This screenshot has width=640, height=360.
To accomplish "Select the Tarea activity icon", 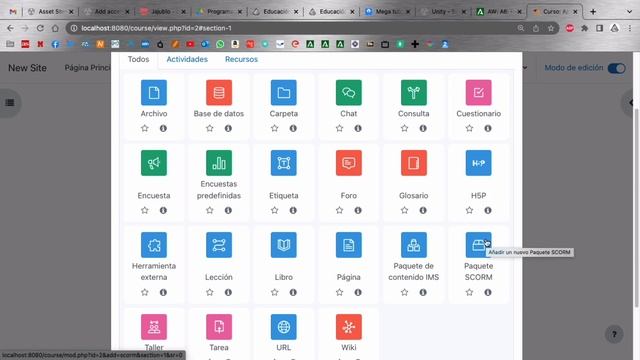I will click(219, 327).
